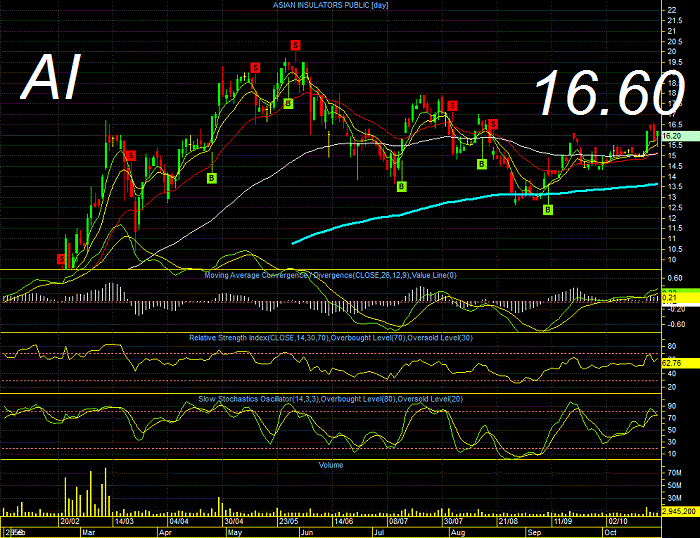This screenshot has height=538, width=700.
Task: Select the B buy marker in September near 12.5
Action: (548, 209)
